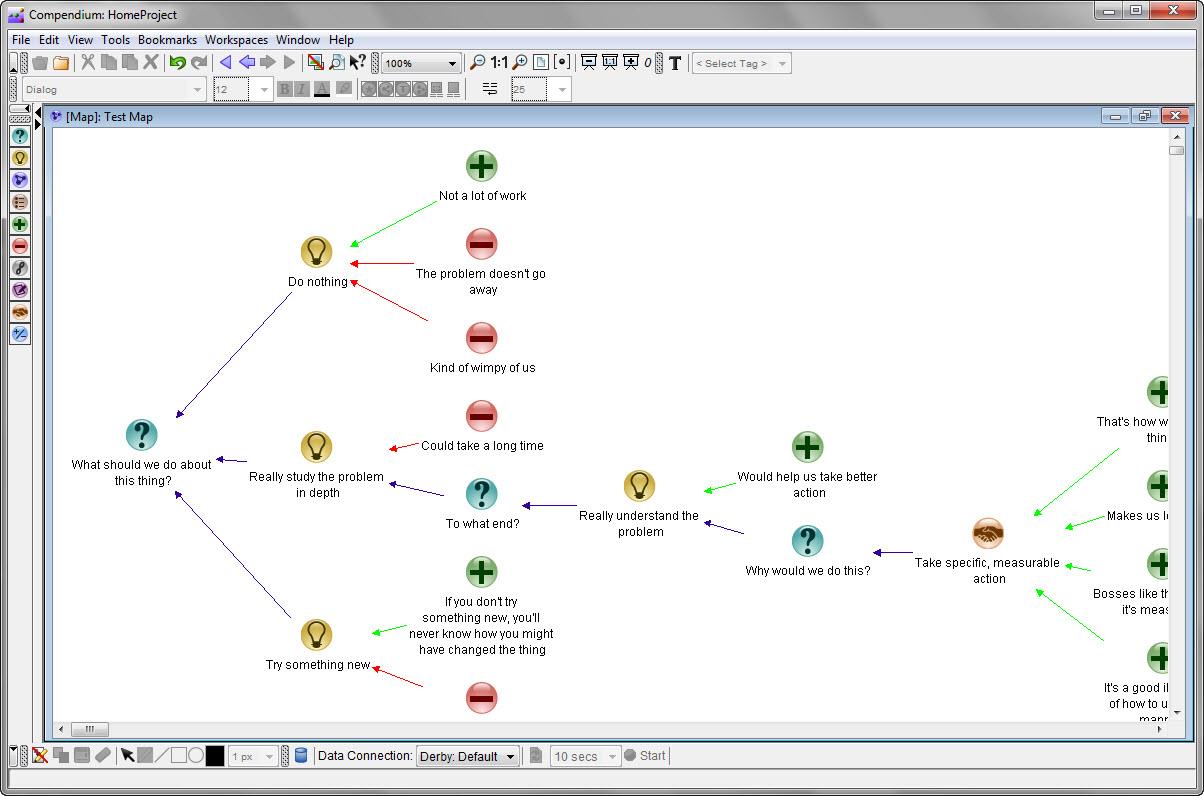Click the Search magnifier-document icon
Viewport: 1204px width, 796px height.
pyautogui.click(x=337, y=62)
